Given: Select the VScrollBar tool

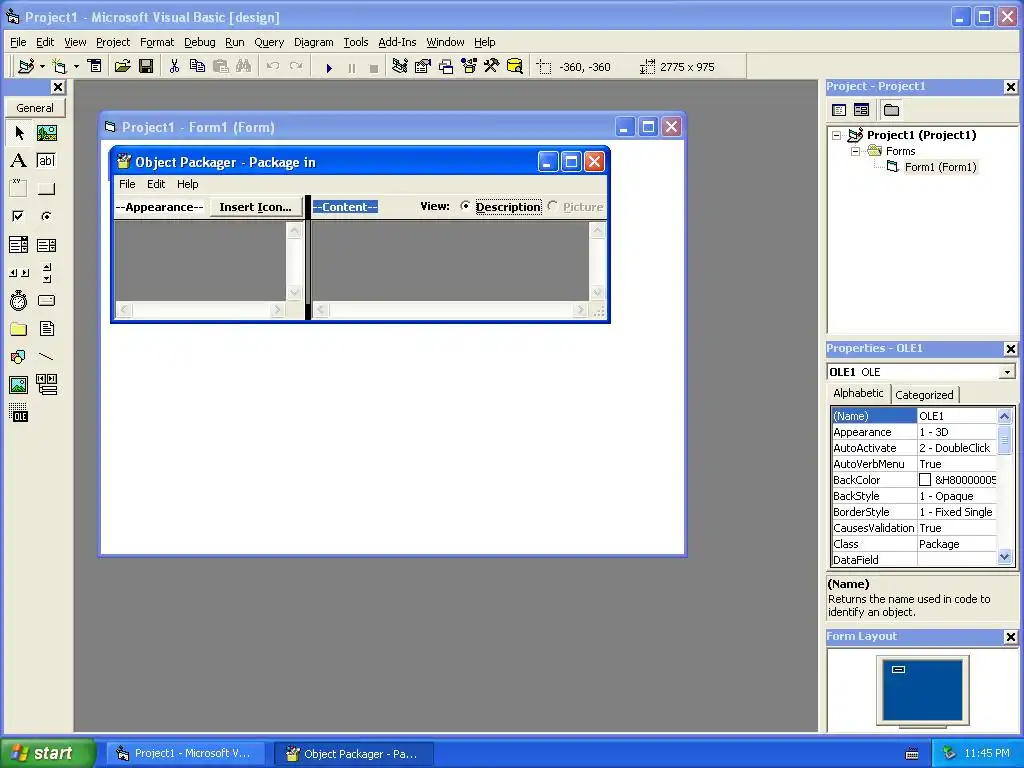Looking at the screenshot, I should (x=46, y=272).
